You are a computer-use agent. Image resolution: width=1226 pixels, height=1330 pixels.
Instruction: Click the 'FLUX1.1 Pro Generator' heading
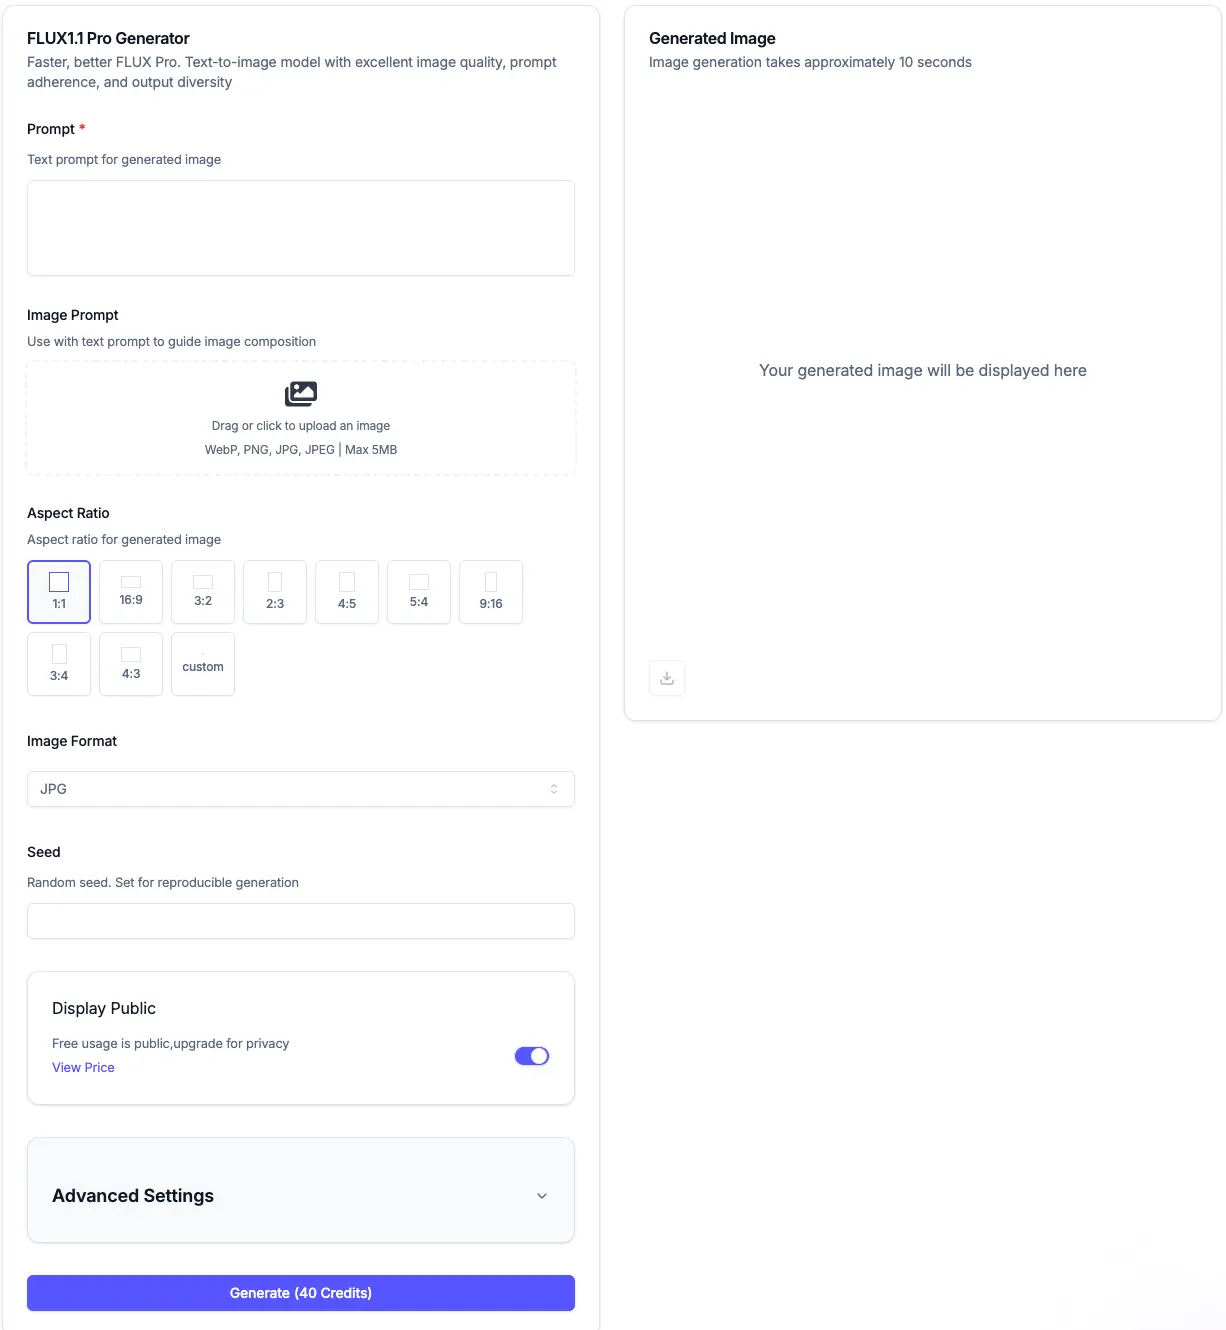click(108, 38)
